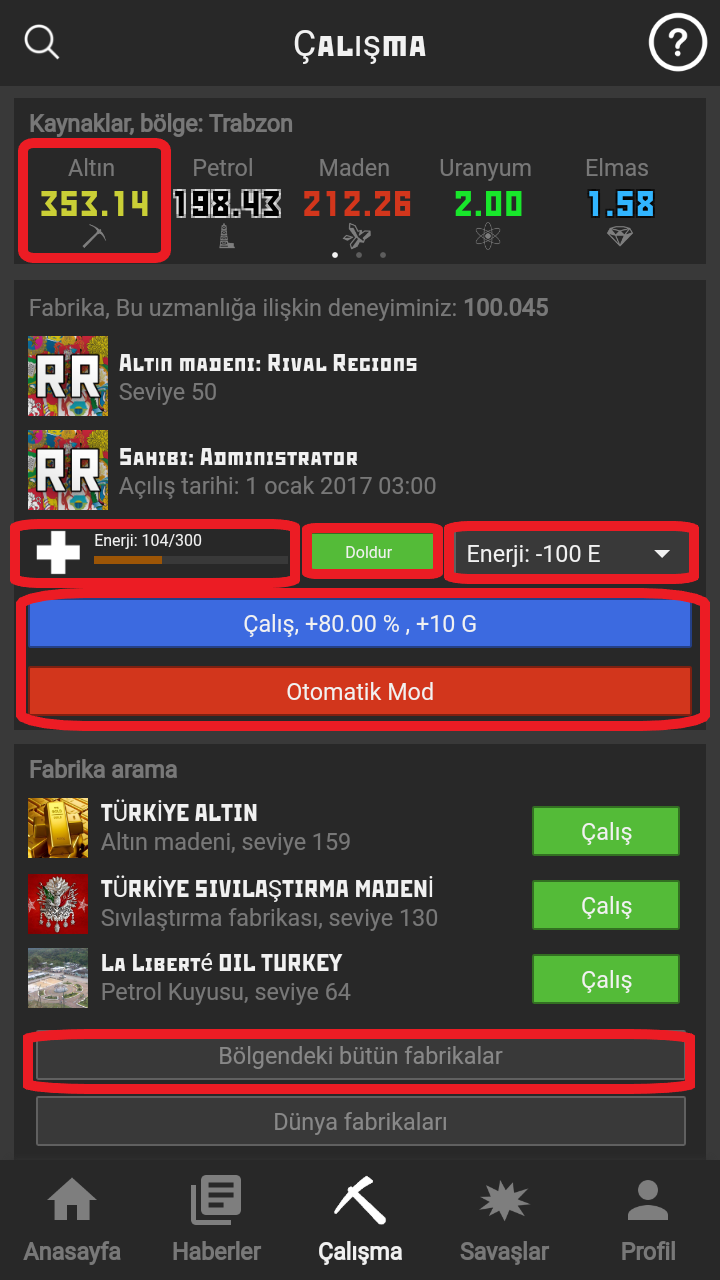Image resolution: width=720 pixels, height=1280 pixels.
Task: Select the Petrol oil resource
Action: click(x=225, y=203)
